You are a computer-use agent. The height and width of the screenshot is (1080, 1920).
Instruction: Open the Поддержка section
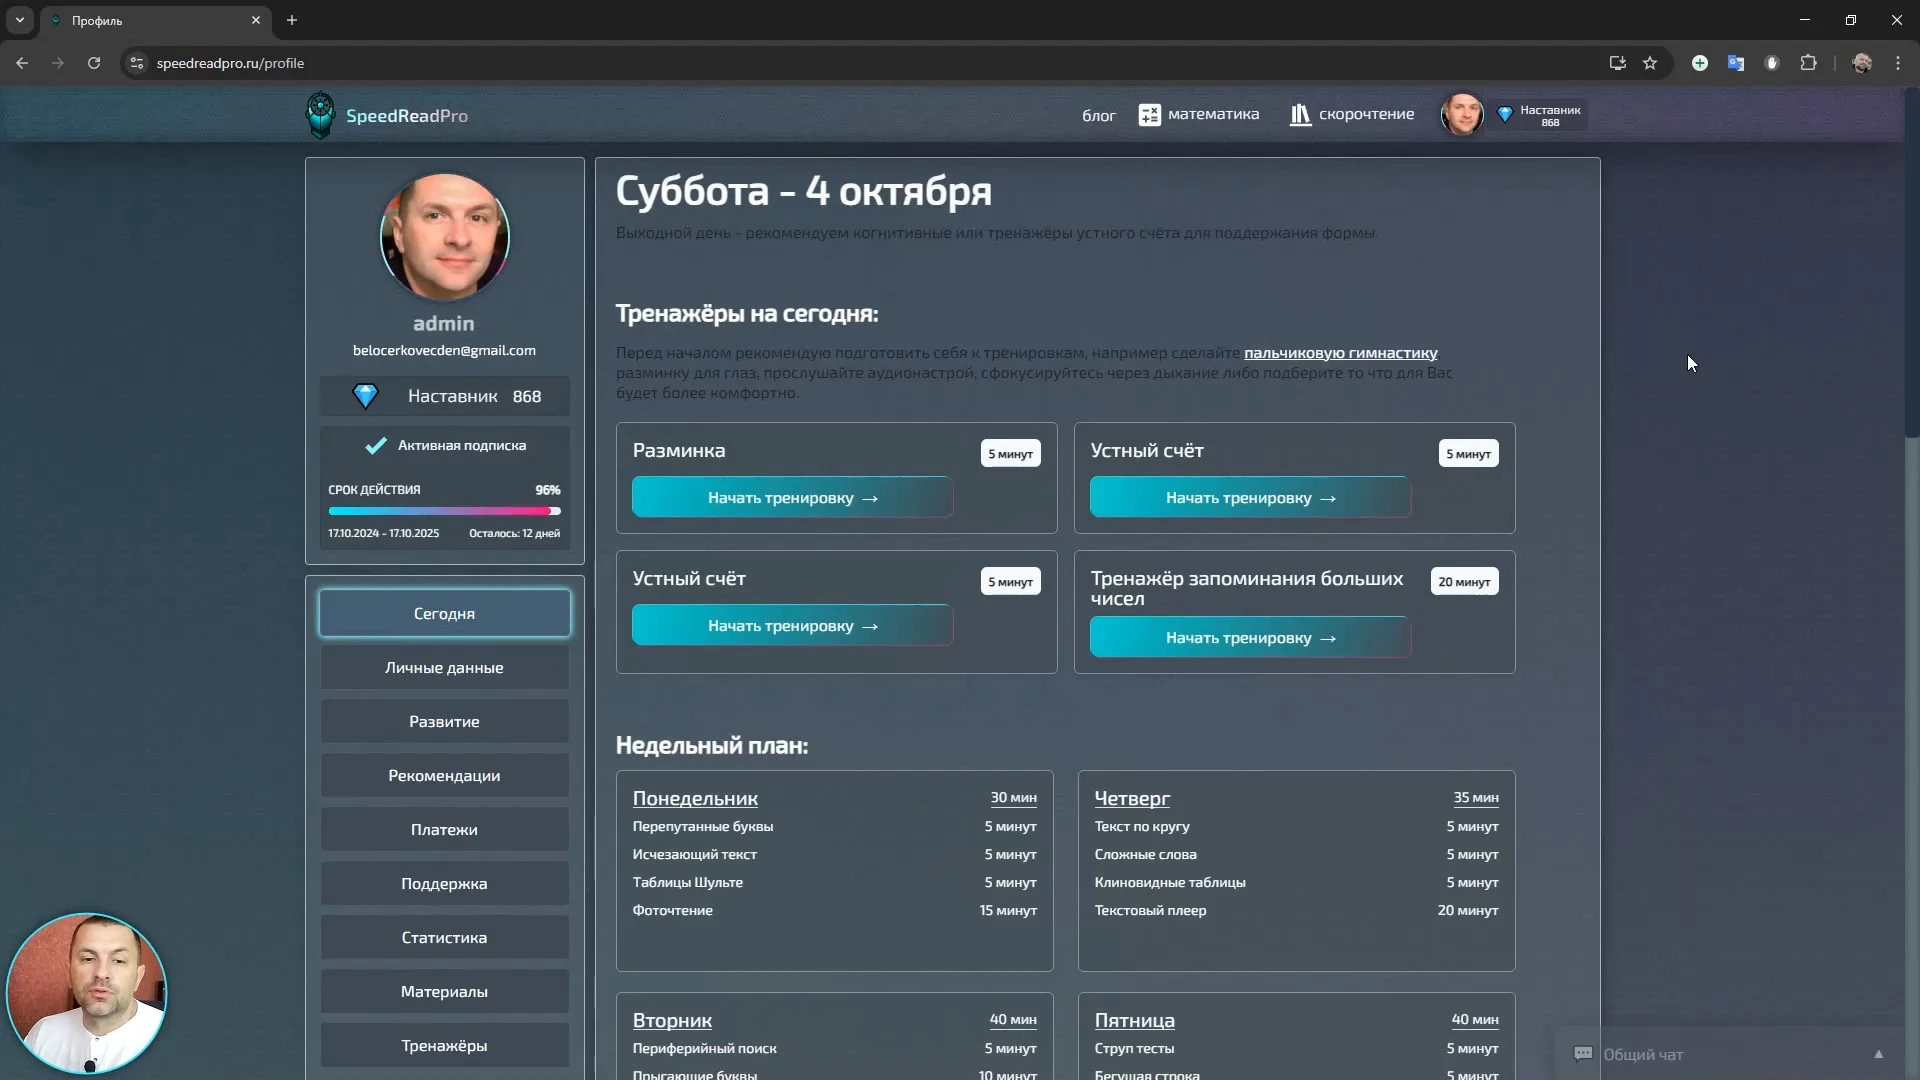[445, 883]
